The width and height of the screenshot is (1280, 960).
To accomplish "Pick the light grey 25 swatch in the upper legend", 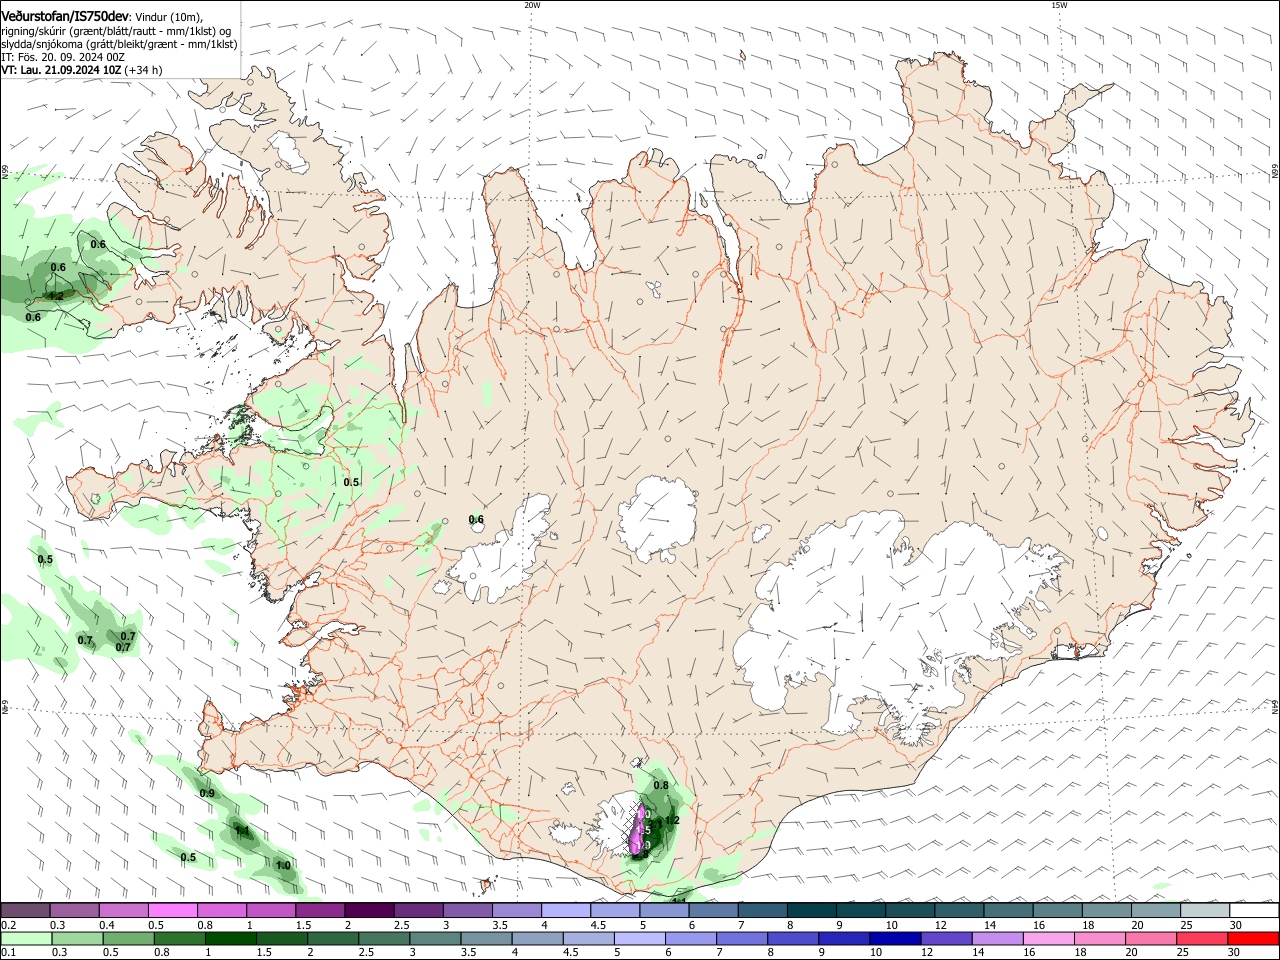I will pos(1204,910).
